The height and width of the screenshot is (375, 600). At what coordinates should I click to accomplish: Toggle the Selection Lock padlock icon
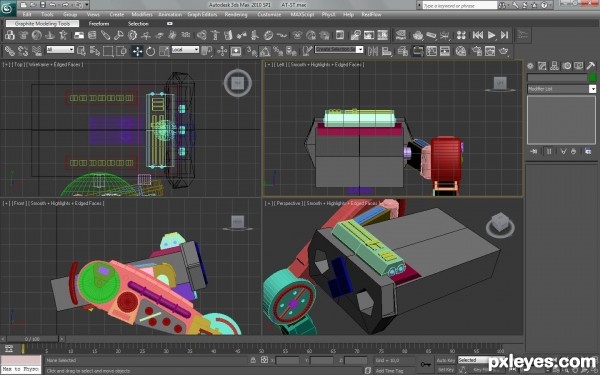tap(253, 360)
